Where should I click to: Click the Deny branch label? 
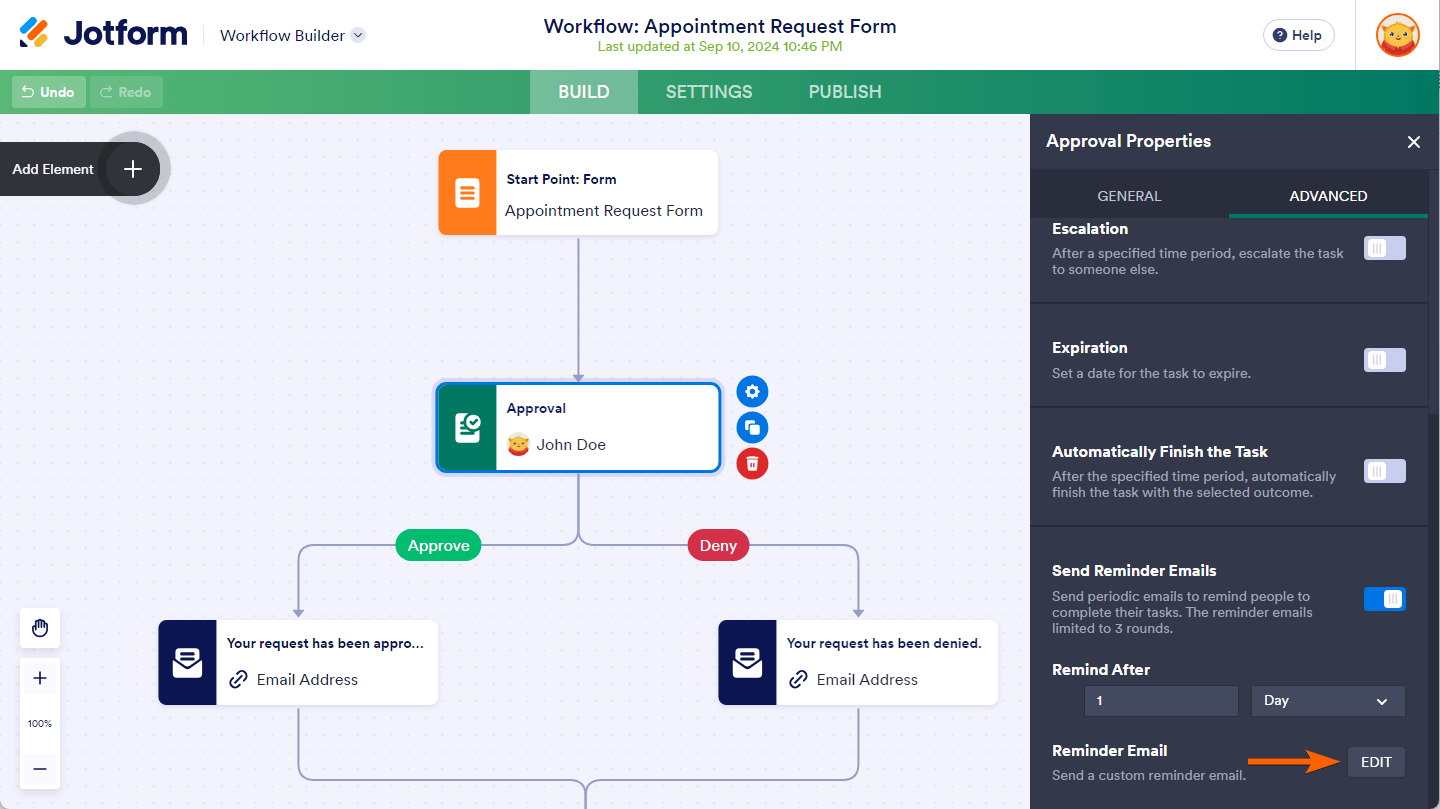(718, 546)
